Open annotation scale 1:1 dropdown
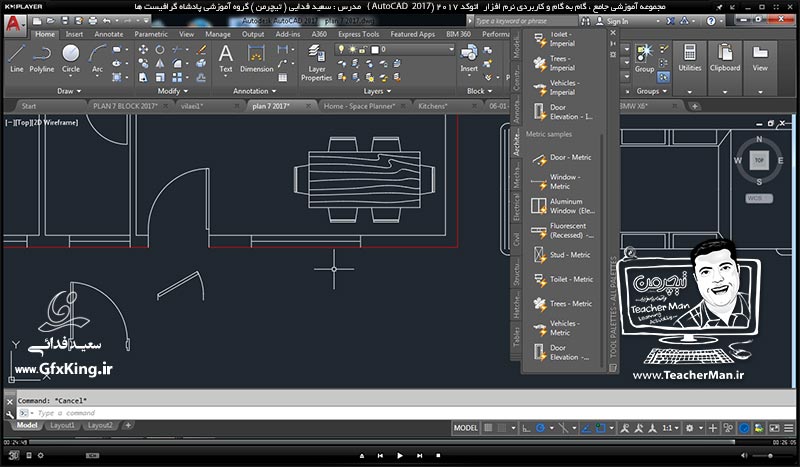Screen dimensions: 800x467 [x=670, y=428]
